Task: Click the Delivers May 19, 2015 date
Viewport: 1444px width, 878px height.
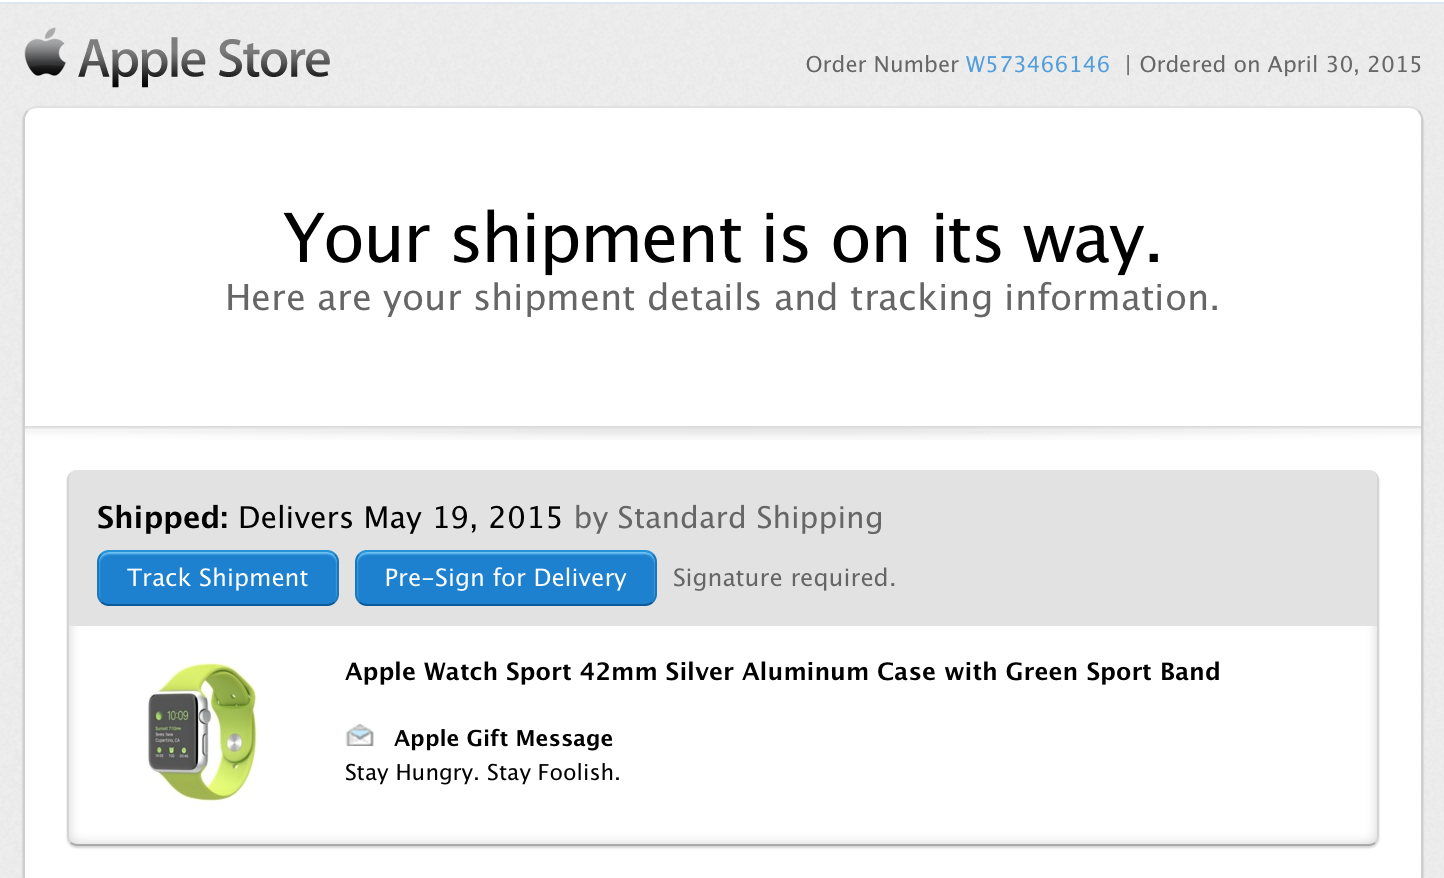Action: [400, 518]
